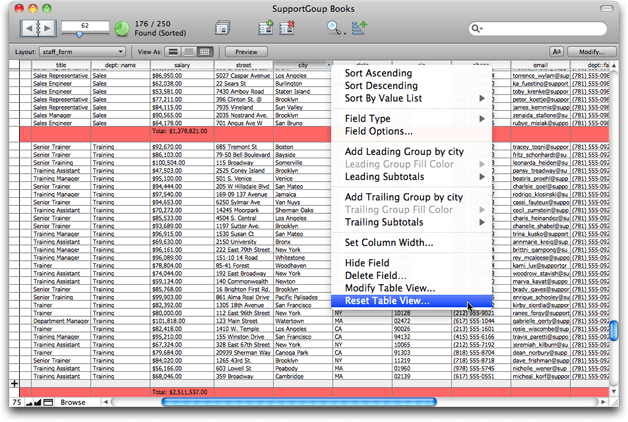Click the salary column header

[x=182, y=65]
